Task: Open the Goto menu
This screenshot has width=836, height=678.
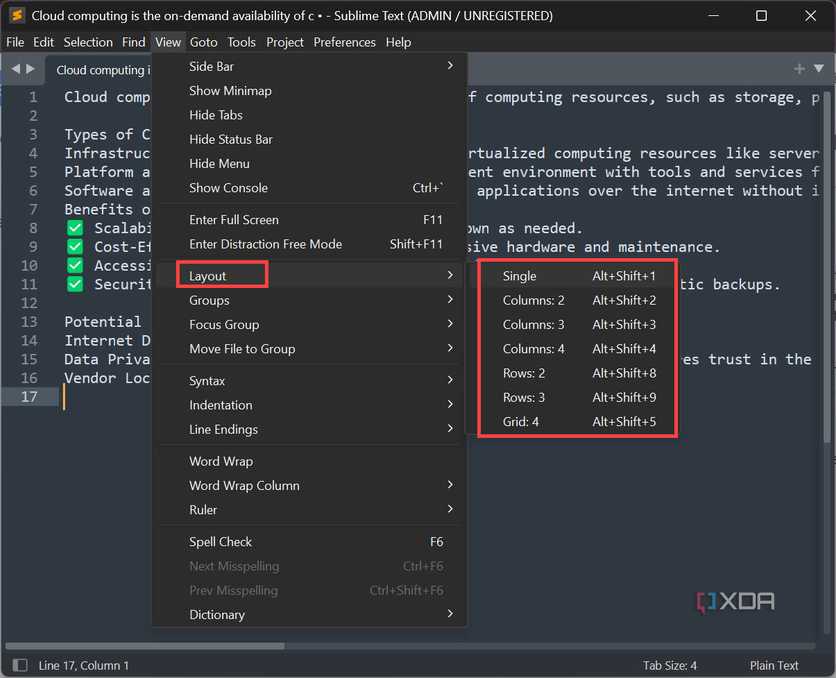Action: [204, 42]
